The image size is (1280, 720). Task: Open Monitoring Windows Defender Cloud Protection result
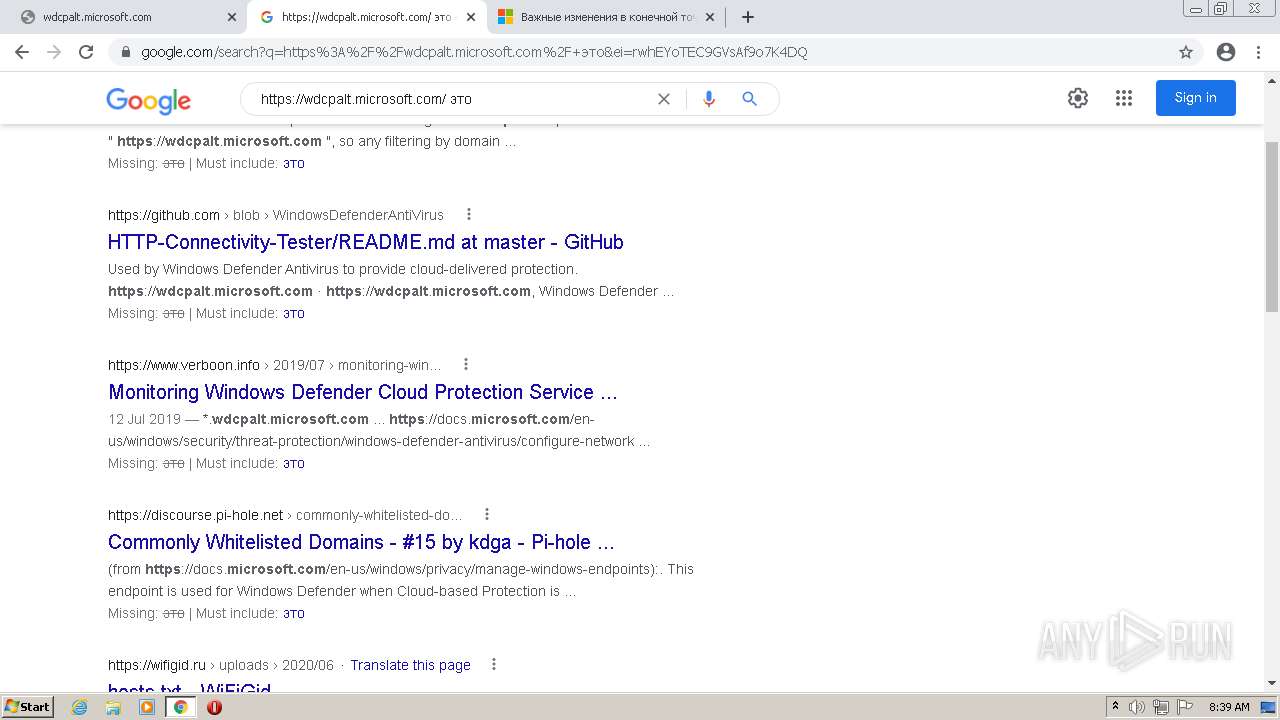363,392
